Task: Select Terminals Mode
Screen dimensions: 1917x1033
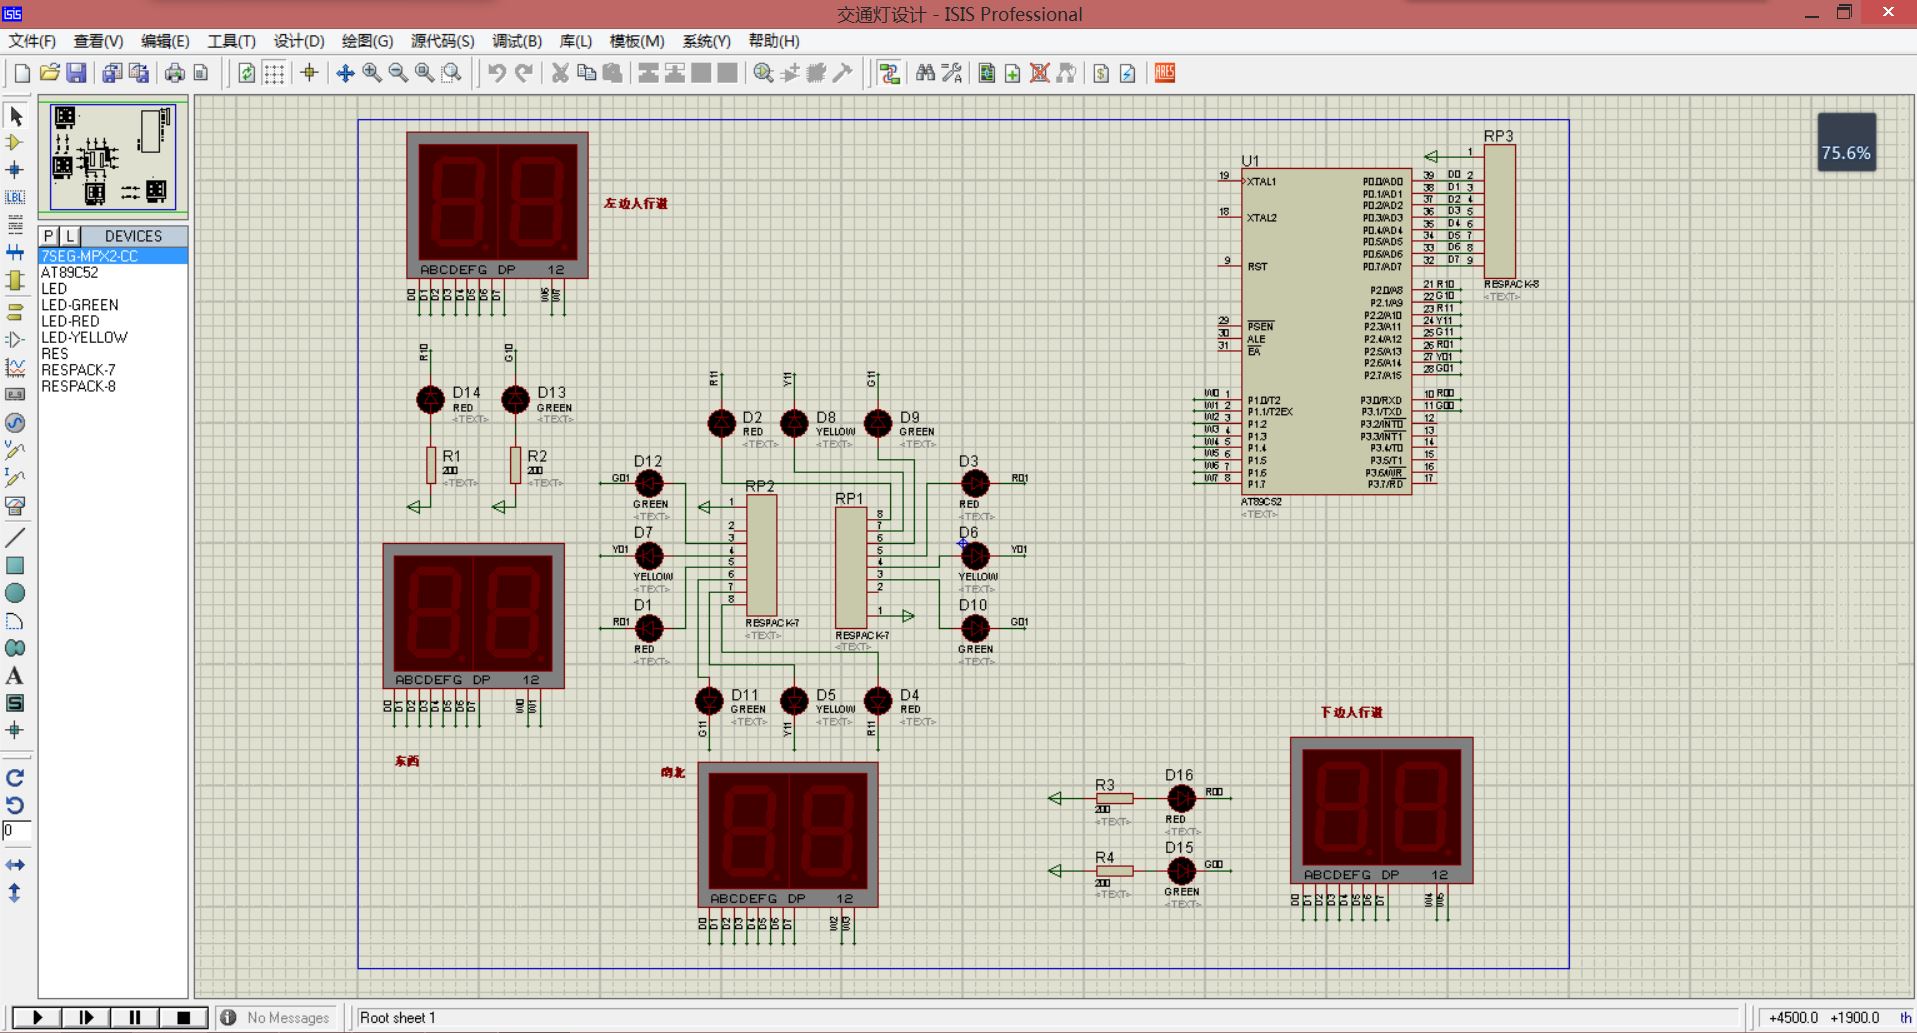Action: (x=15, y=313)
